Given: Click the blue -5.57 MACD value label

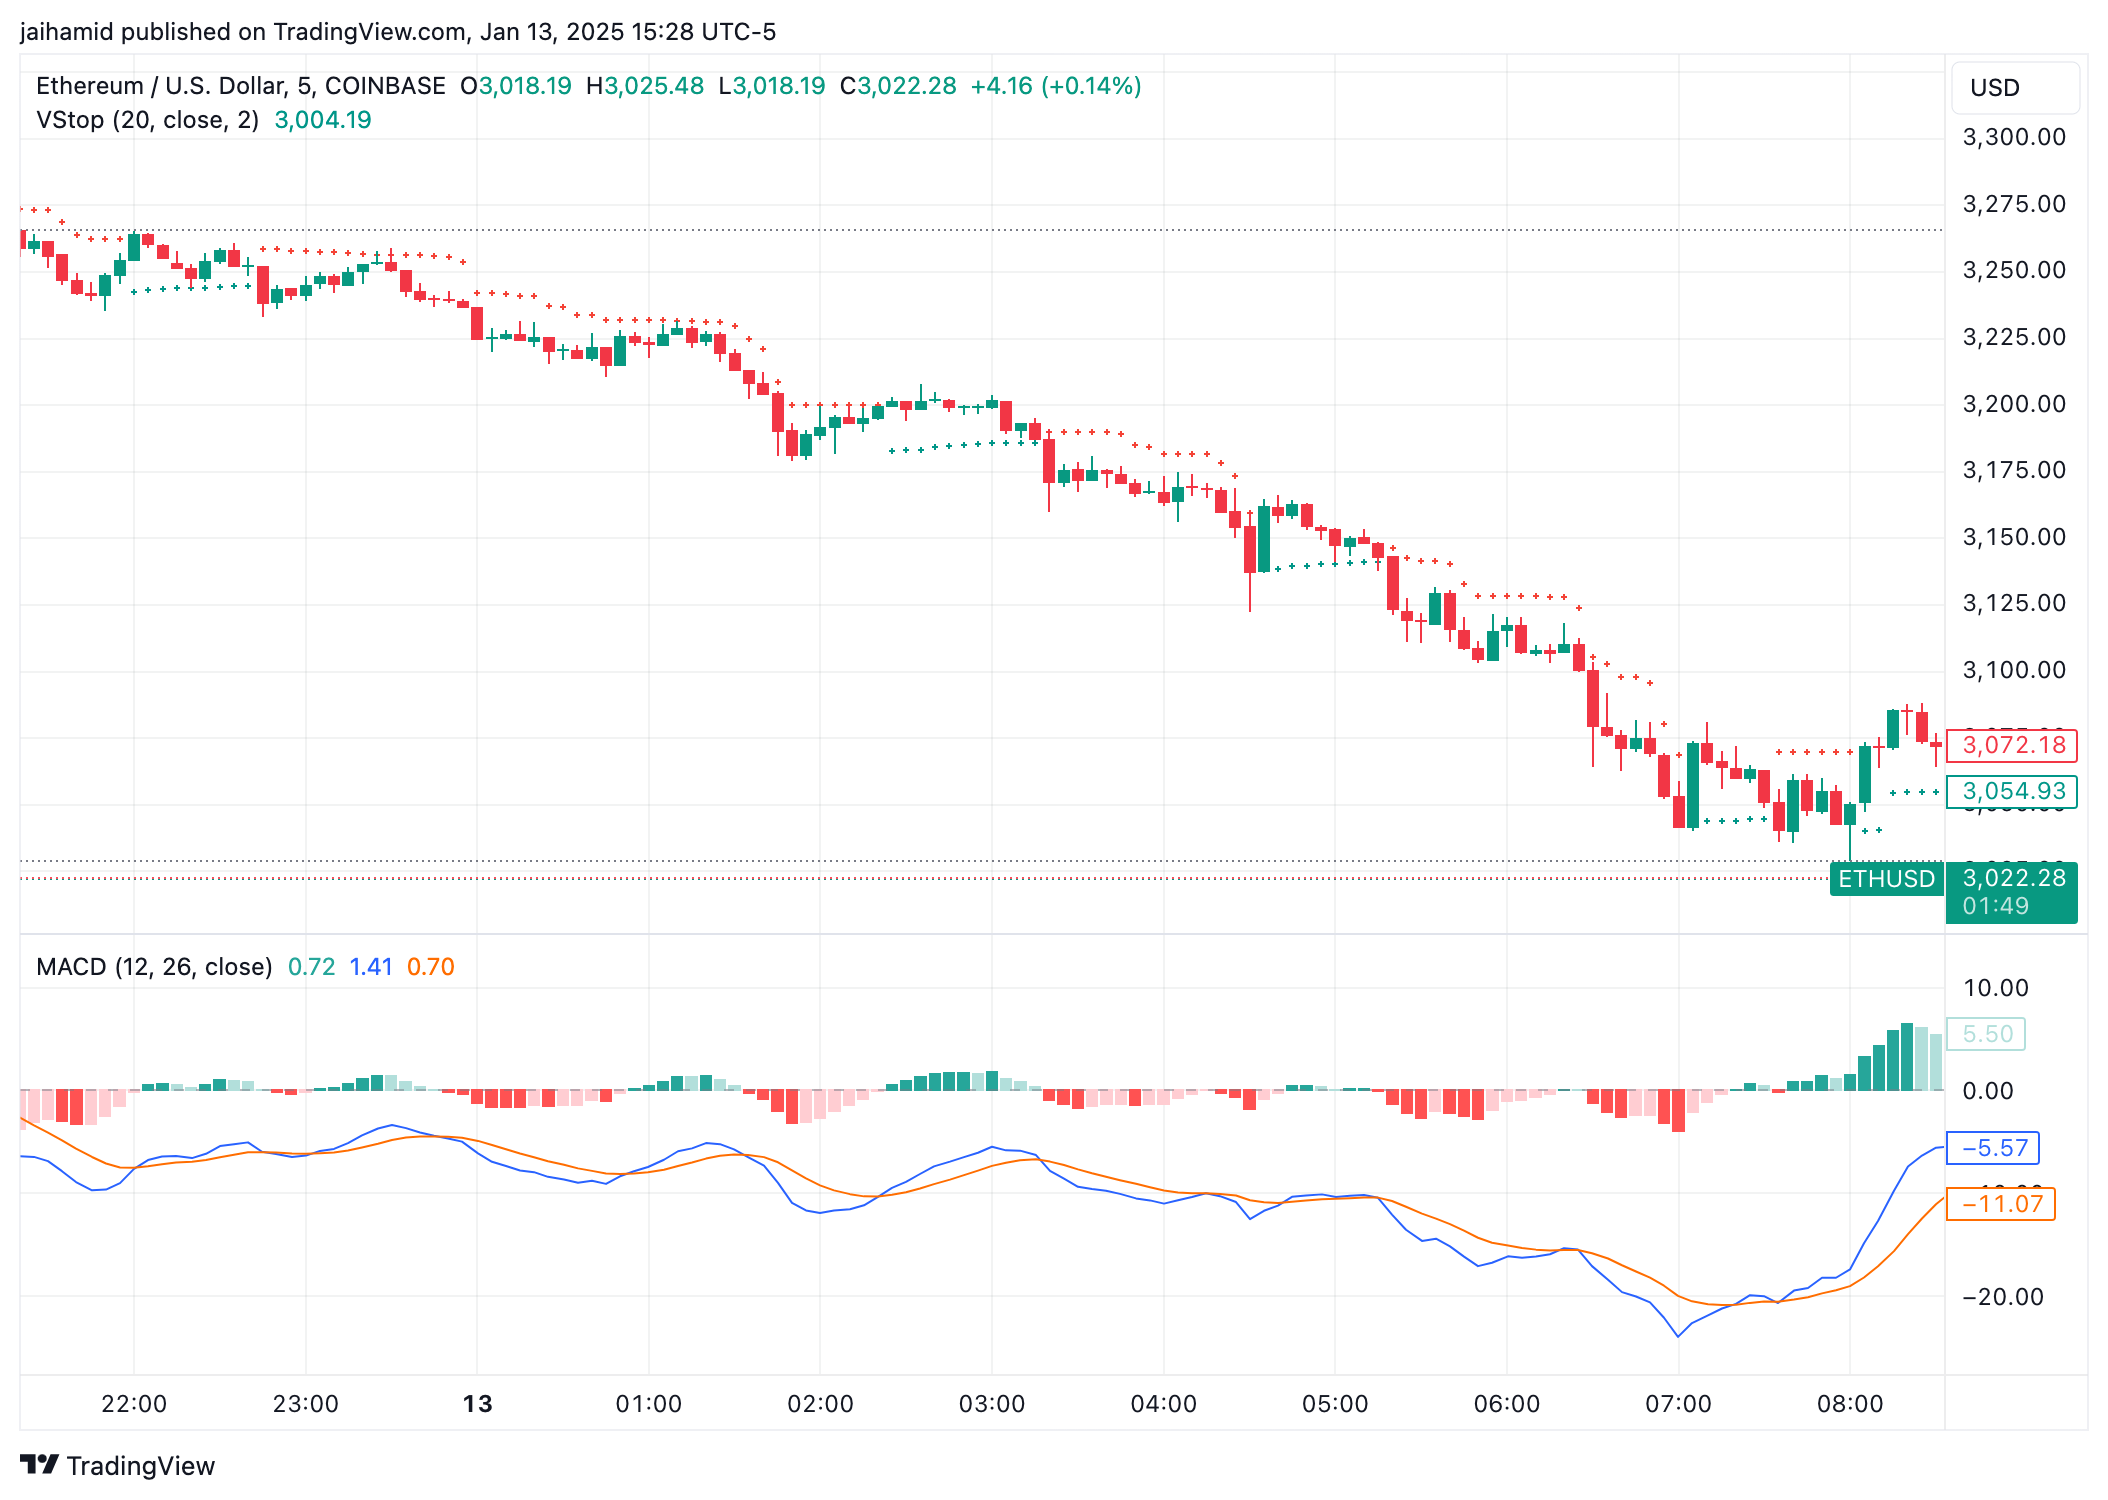Looking at the screenshot, I should tap(1993, 1148).
